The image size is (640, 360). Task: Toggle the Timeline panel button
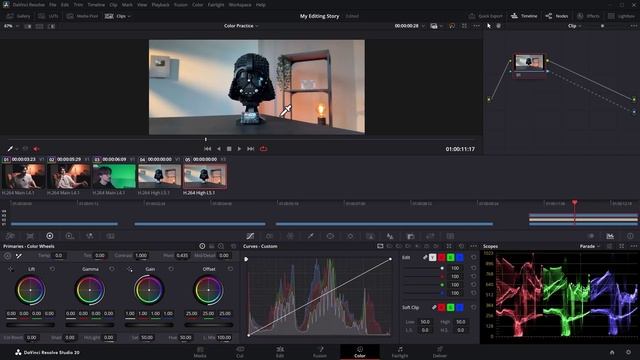tap(524, 16)
